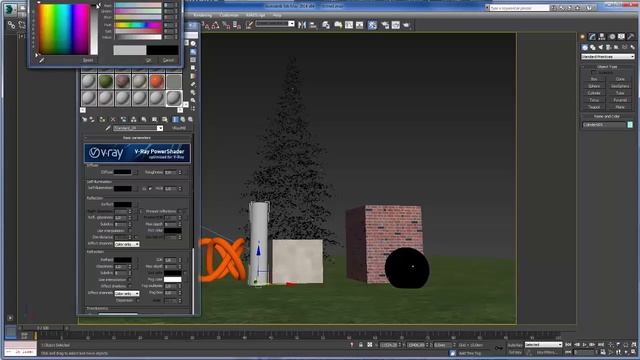
Task: Open the key filter Selected dropdown
Action: [543, 345]
